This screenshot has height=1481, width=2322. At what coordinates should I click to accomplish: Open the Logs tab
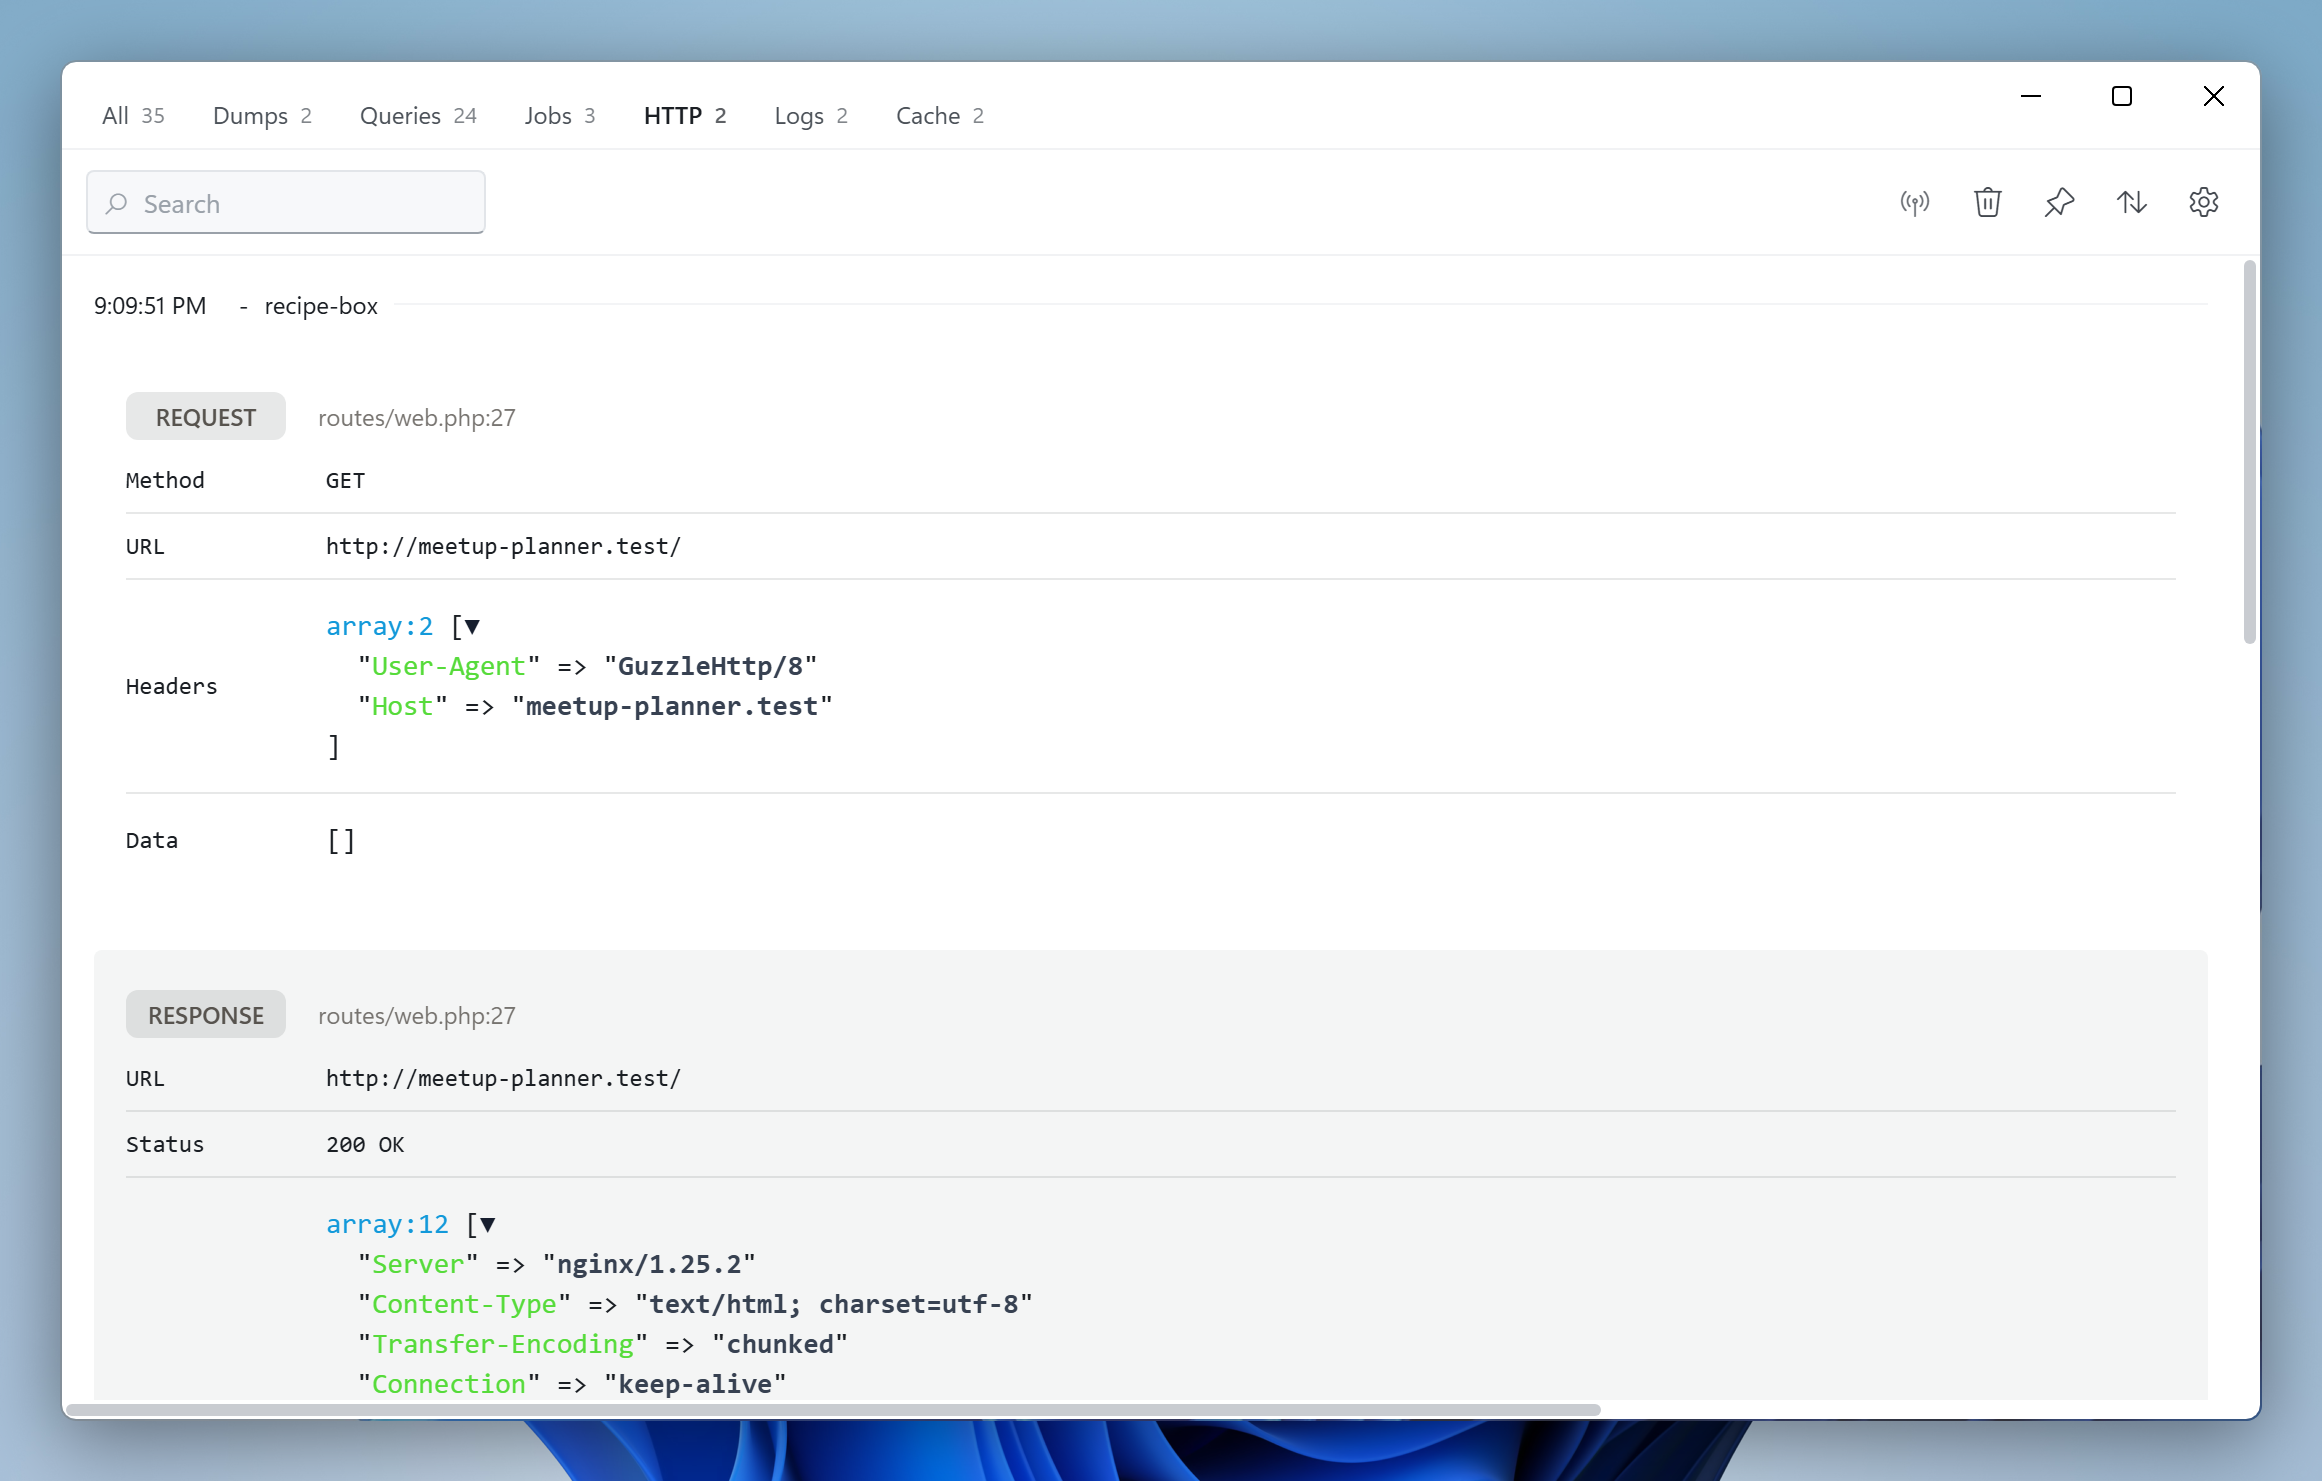811,116
